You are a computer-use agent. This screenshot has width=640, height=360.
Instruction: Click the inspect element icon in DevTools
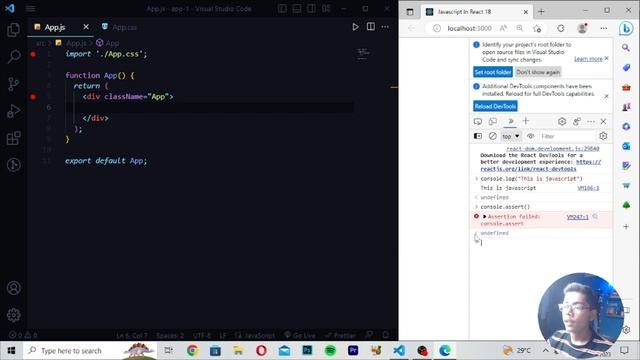pyautogui.click(x=478, y=121)
